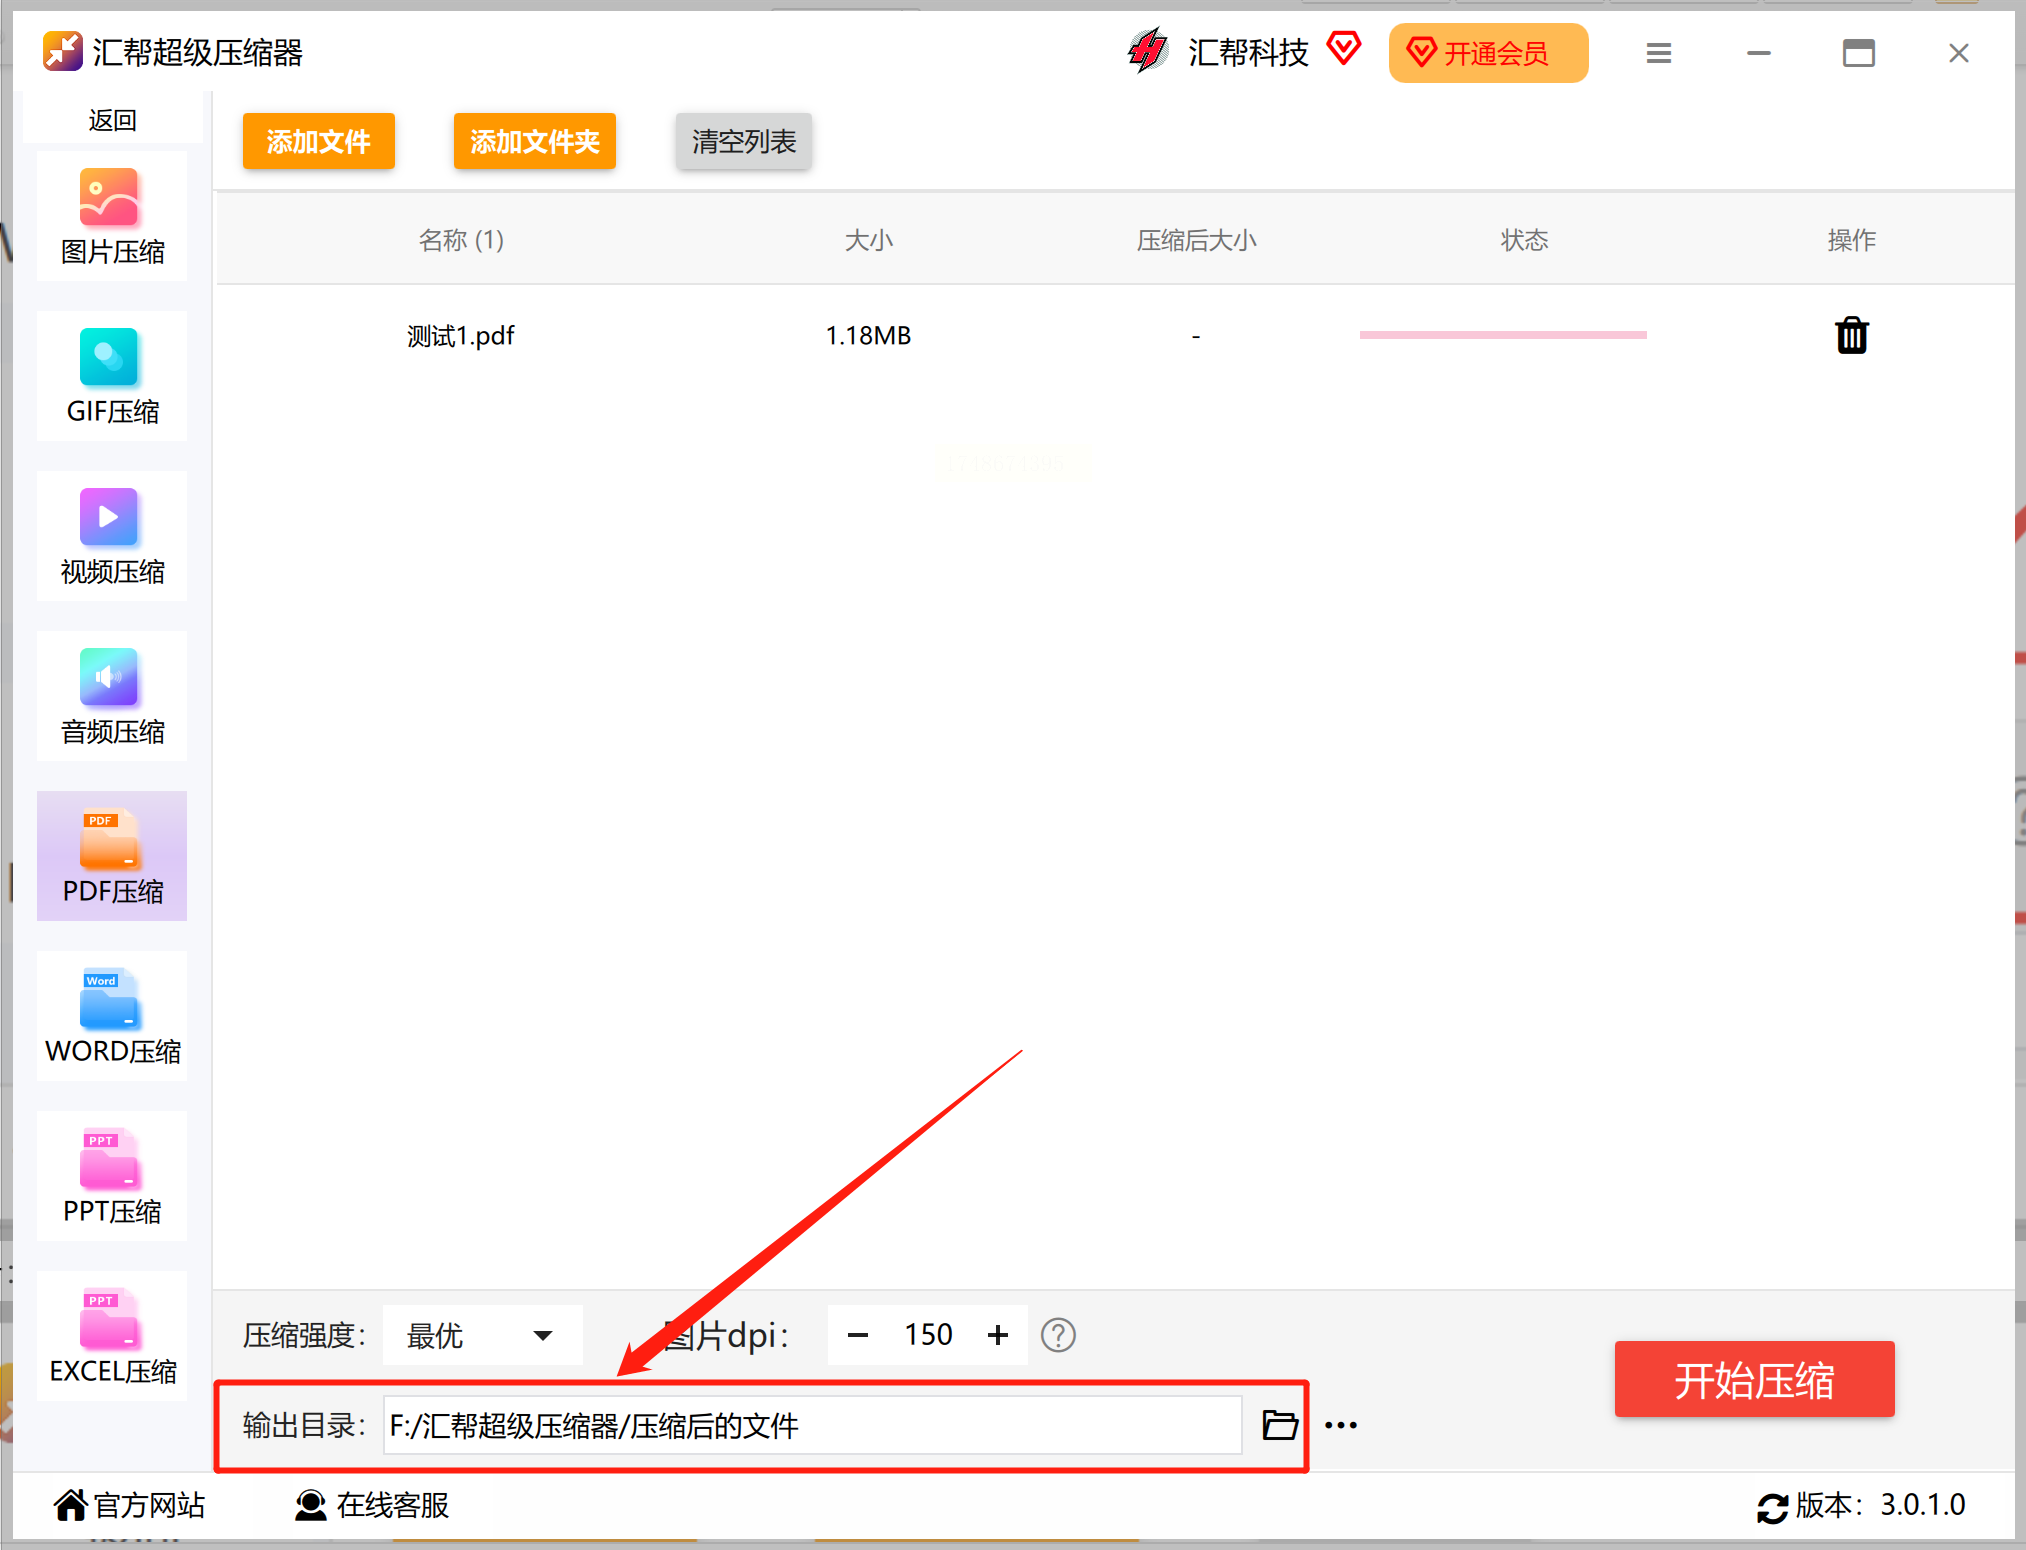Go back using 返回 tab
Viewport: 2026px width, 1550px height.
[x=112, y=119]
